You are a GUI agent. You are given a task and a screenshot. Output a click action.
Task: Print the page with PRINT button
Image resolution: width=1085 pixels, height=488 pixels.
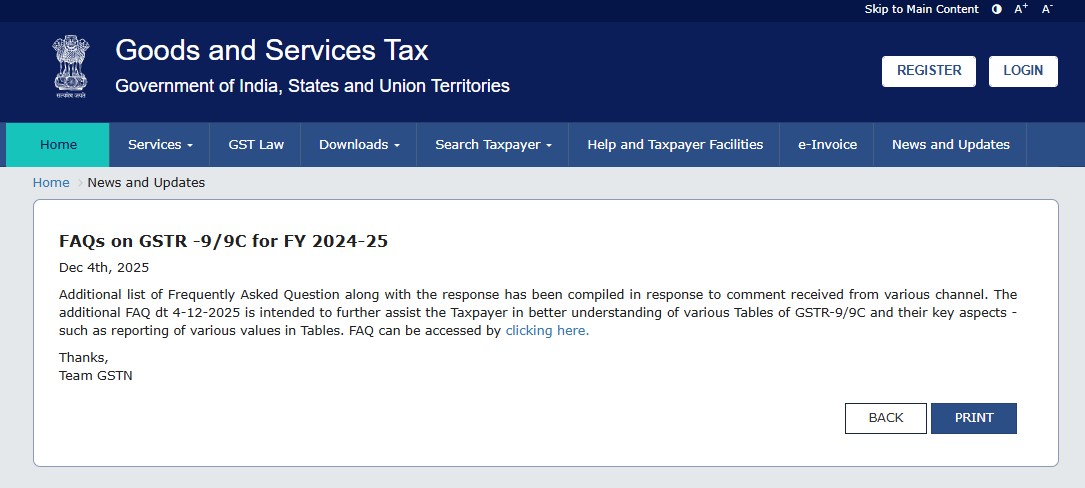(973, 418)
